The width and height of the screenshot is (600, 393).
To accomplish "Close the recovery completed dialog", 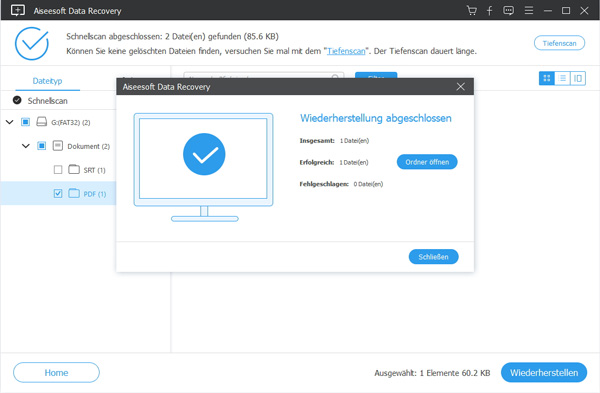I will coord(460,87).
